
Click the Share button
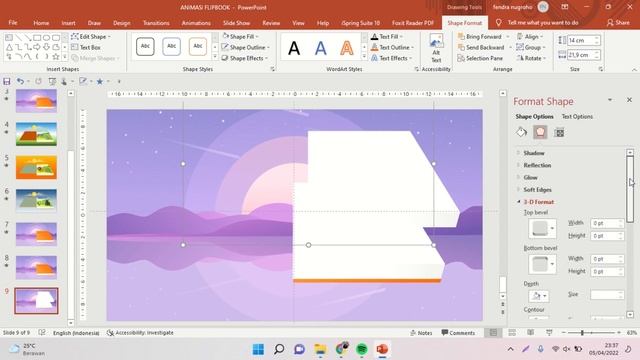(x=618, y=23)
